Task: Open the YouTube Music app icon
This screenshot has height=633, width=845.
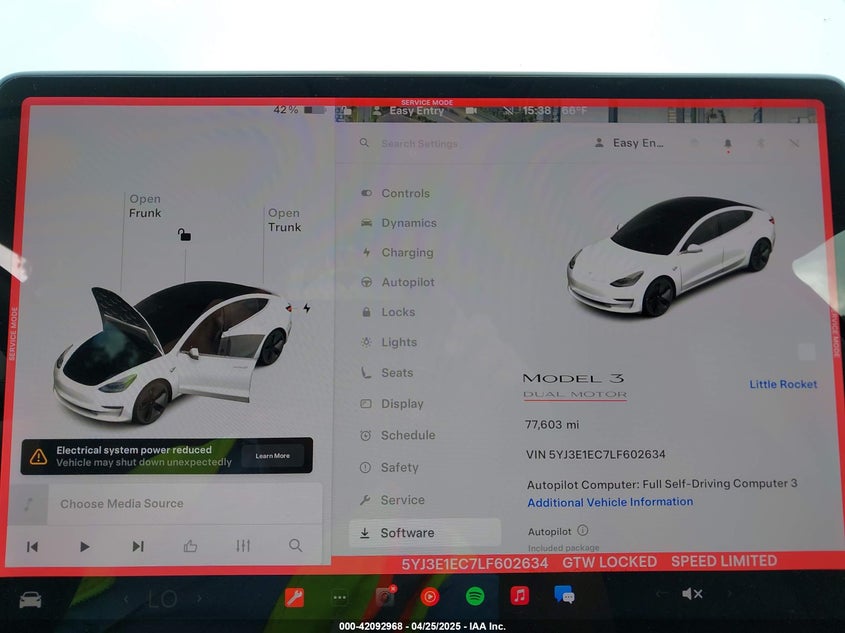Action: [x=430, y=597]
